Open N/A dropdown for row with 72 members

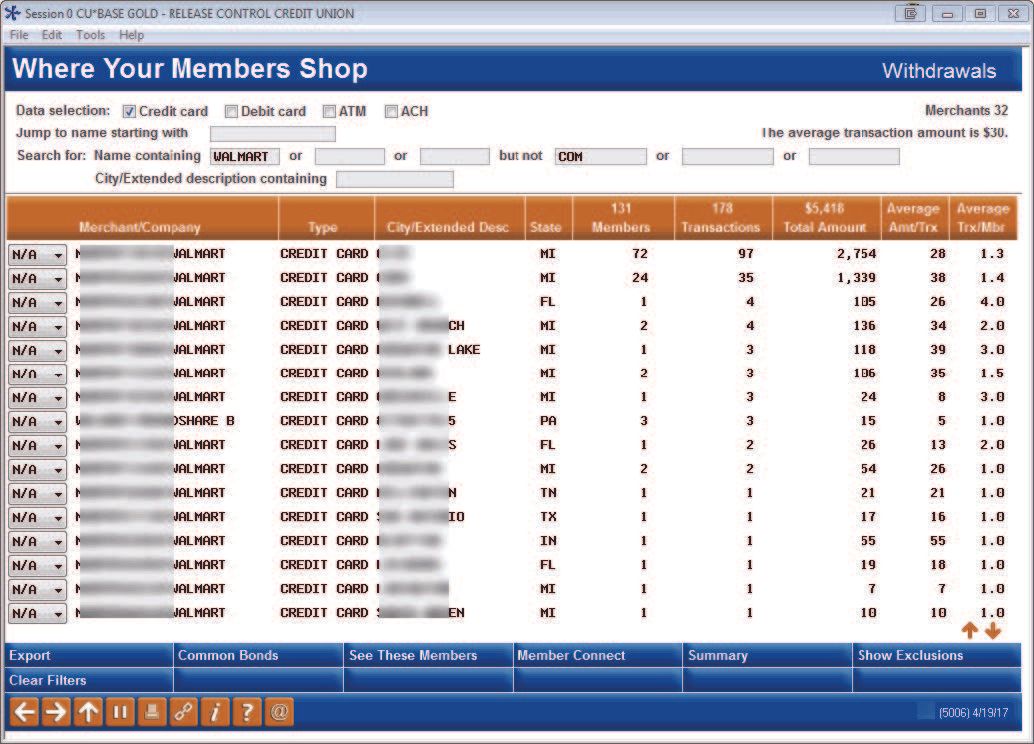click(x=38, y=255)
